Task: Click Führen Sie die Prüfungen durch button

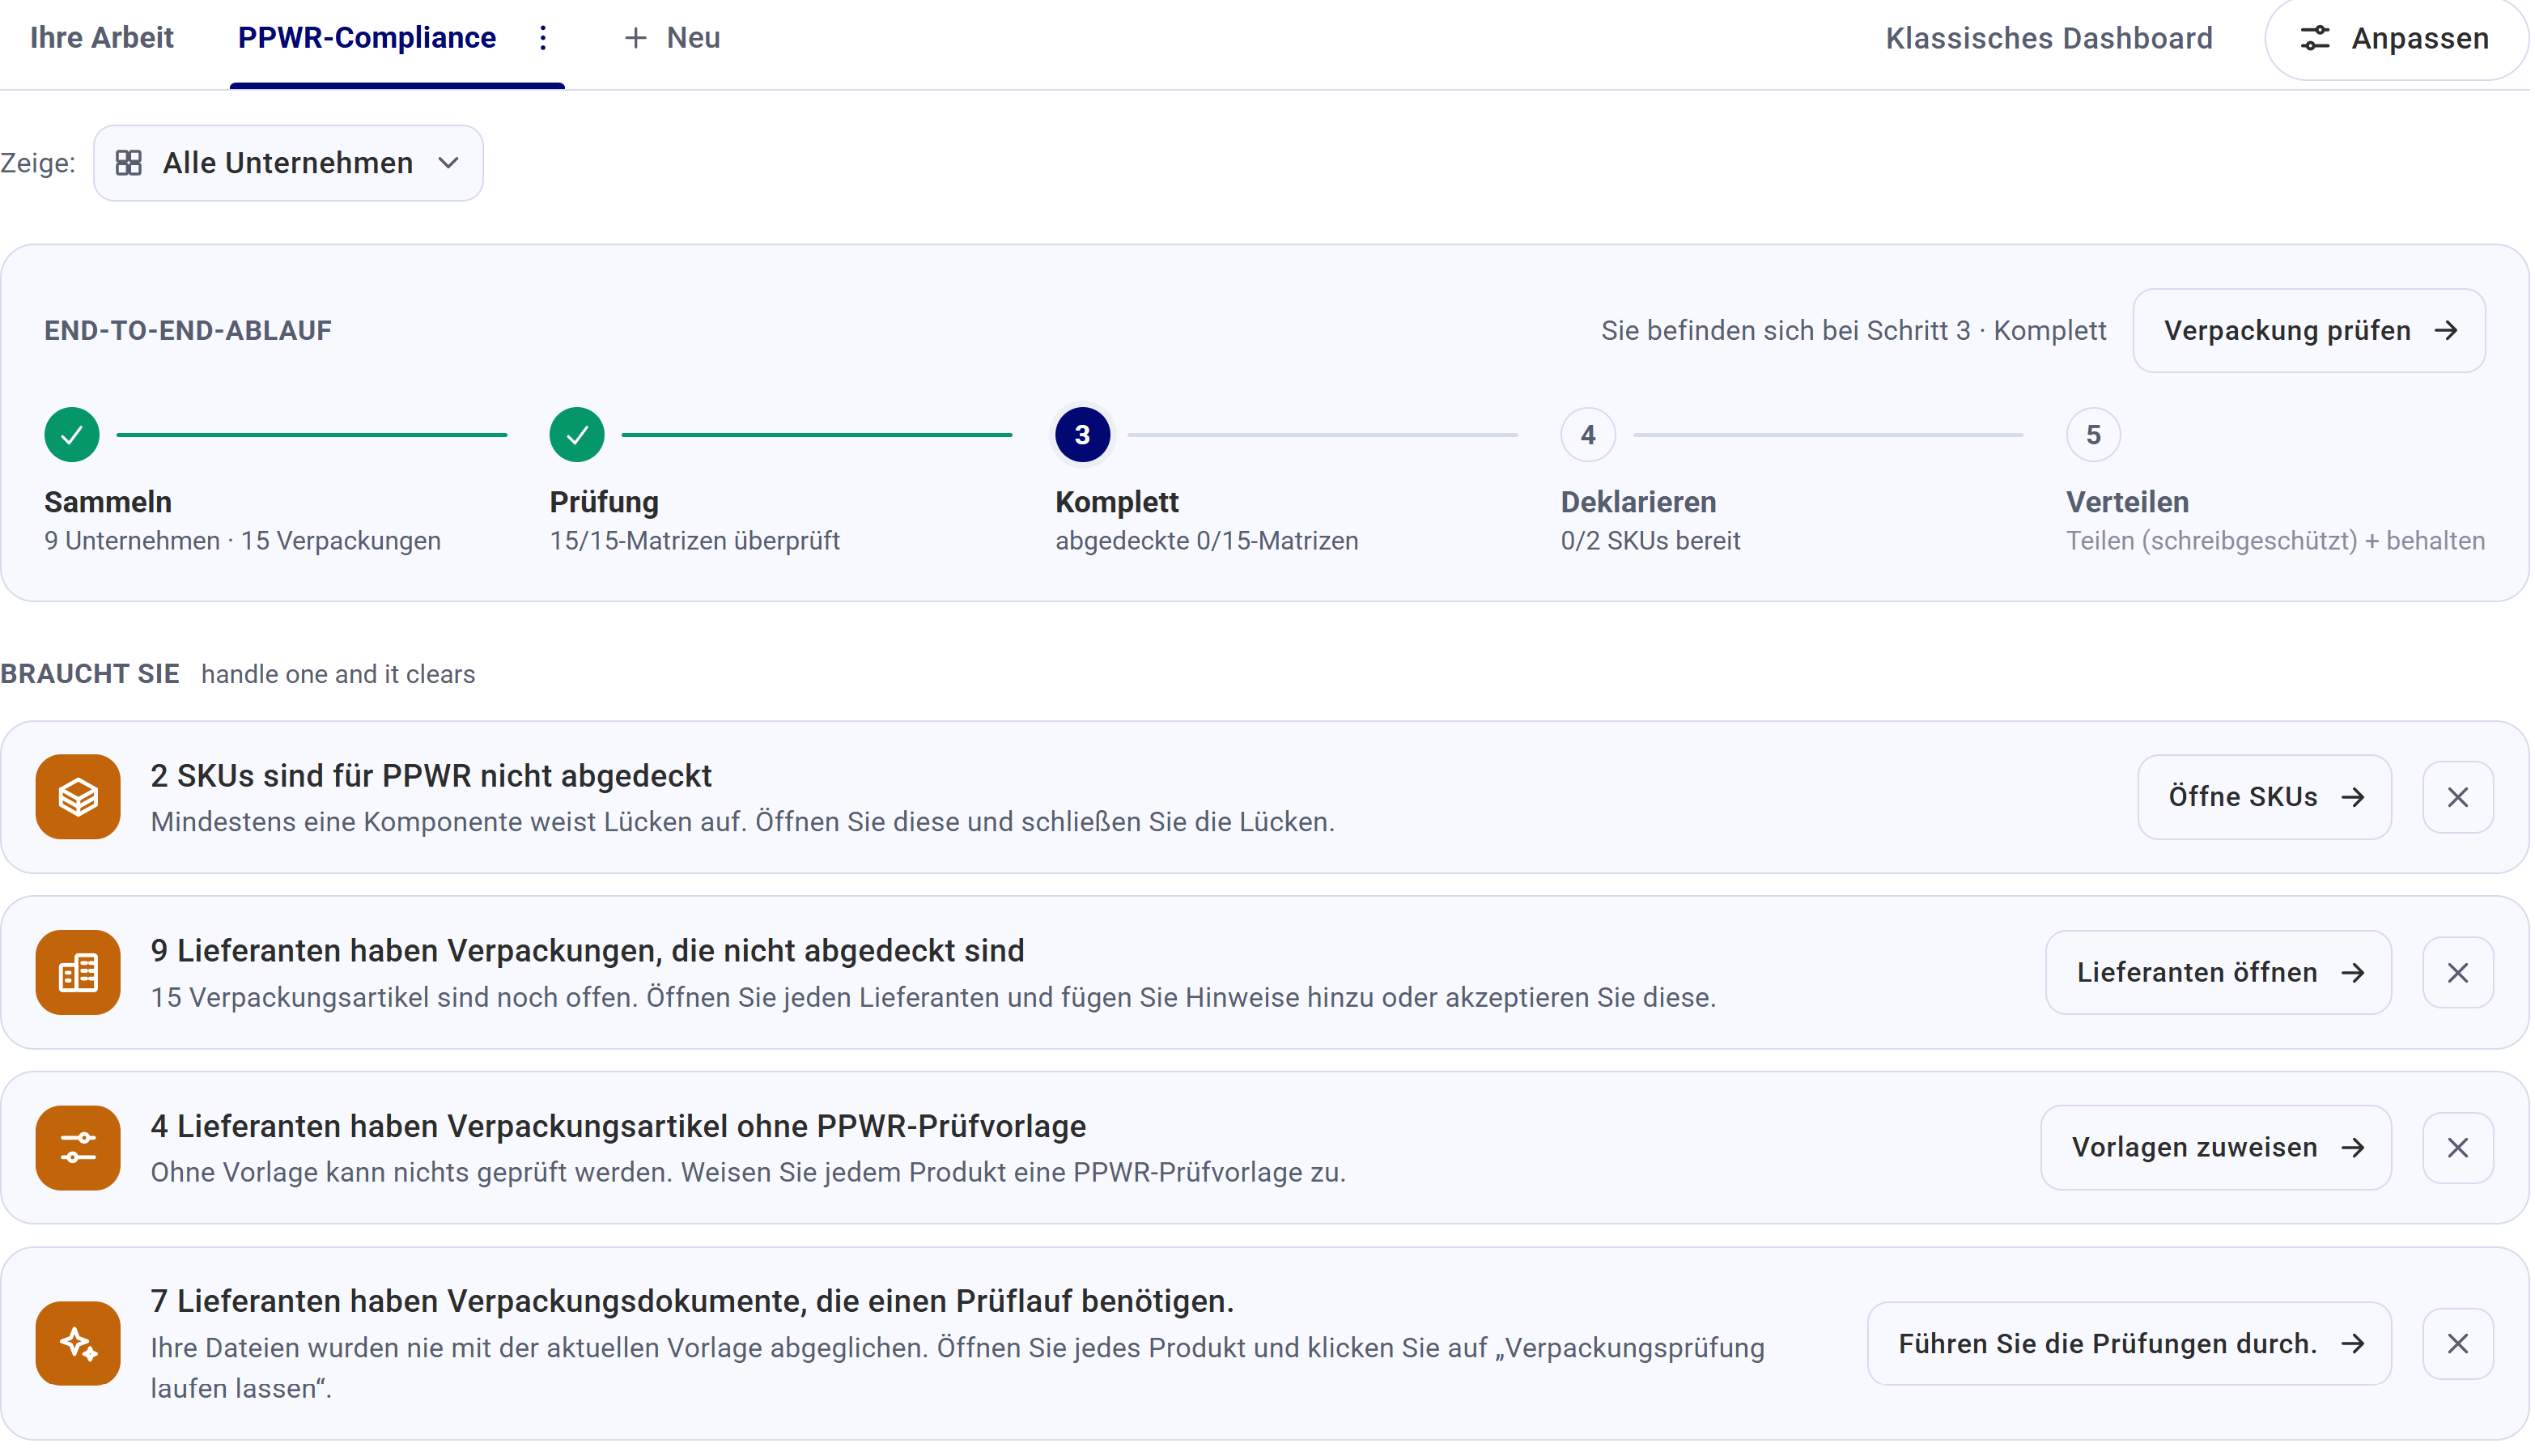Action: pos(2130,1344)
